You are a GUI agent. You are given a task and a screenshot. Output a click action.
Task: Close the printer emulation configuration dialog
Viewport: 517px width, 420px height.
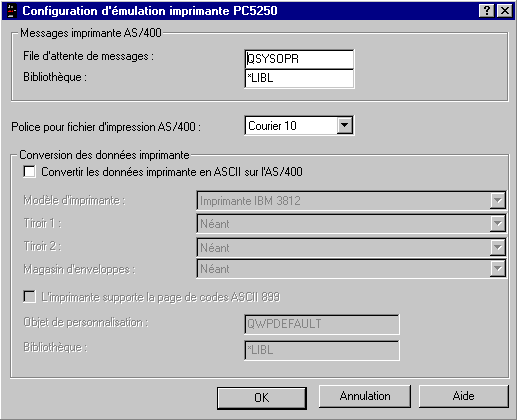point(504,11)
